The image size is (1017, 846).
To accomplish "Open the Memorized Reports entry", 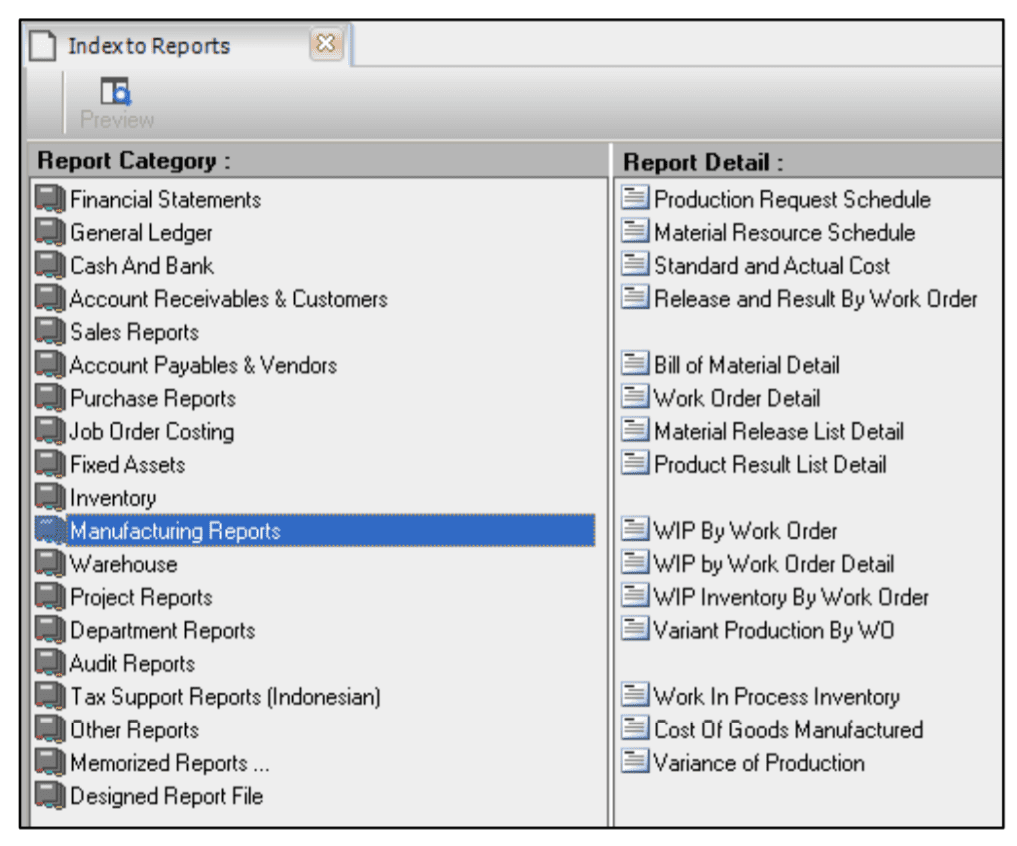I will click(x=169, y=763).
